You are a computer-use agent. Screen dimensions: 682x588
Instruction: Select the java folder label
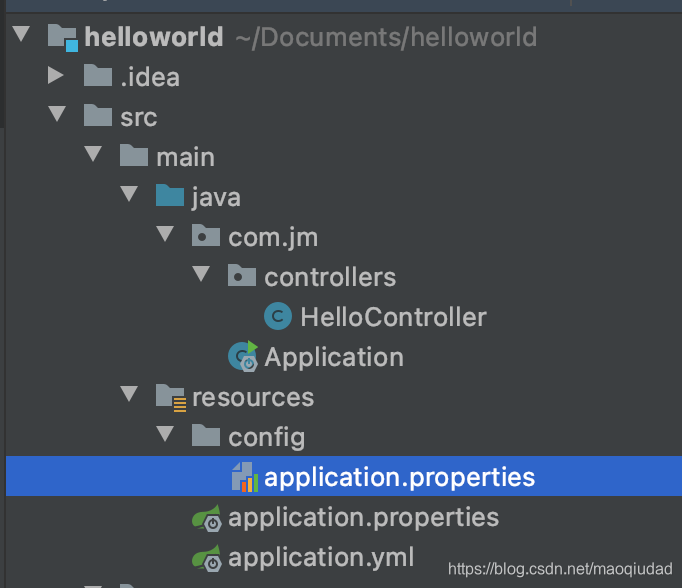[216, 198]
